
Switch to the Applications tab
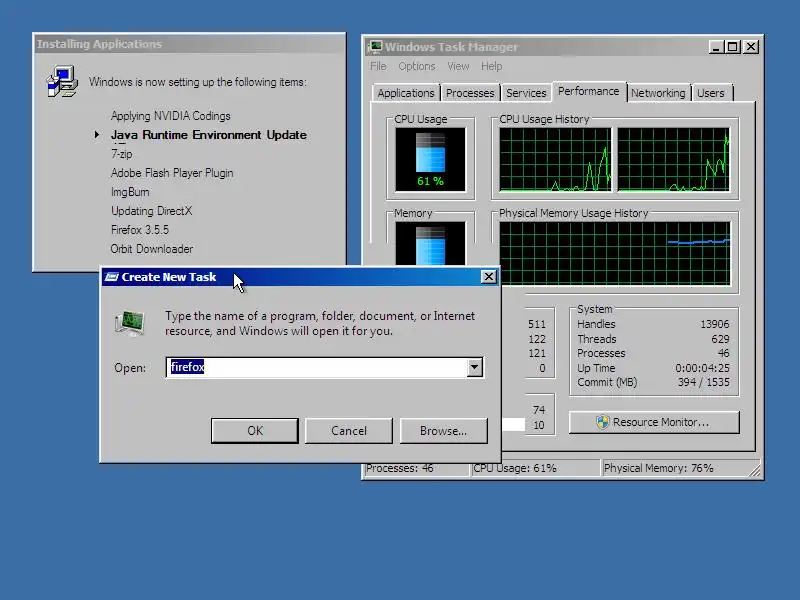[406, 93]
